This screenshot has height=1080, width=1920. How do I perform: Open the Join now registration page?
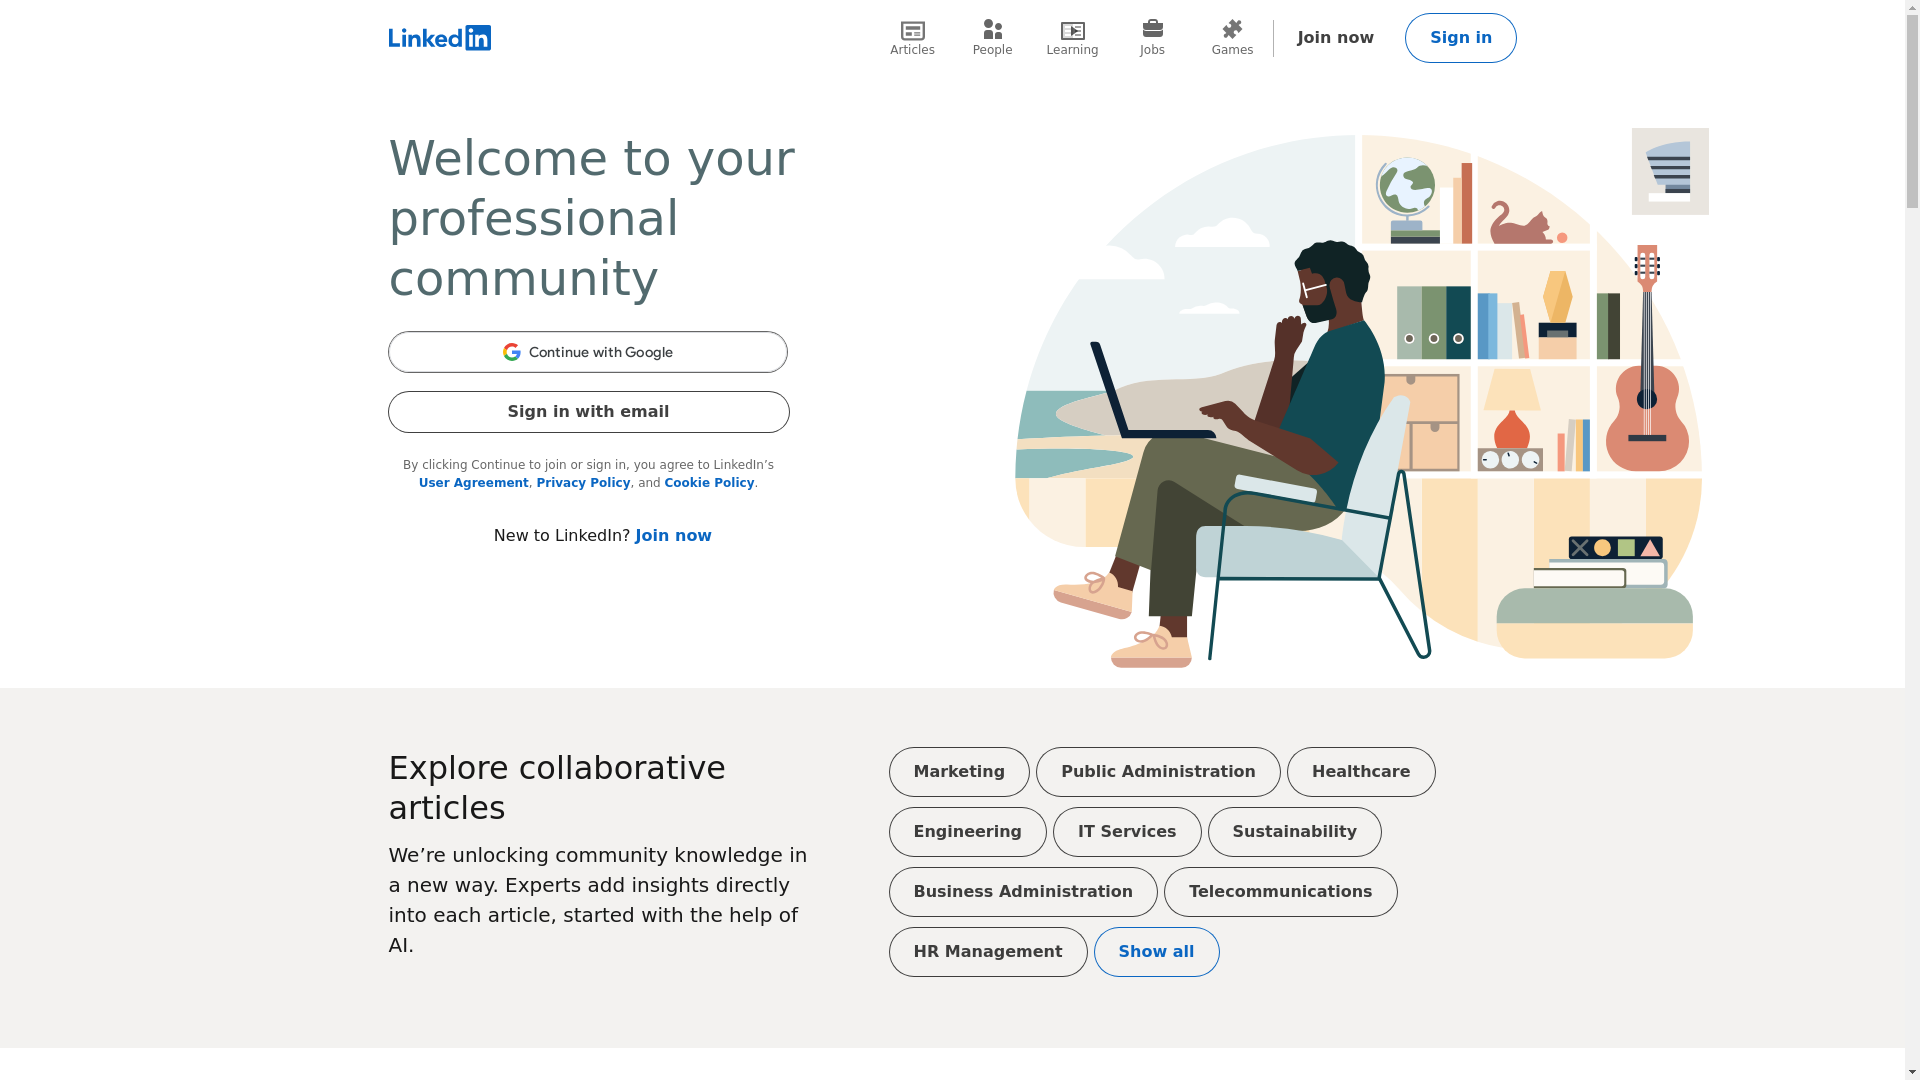(x=1335, y=38)
